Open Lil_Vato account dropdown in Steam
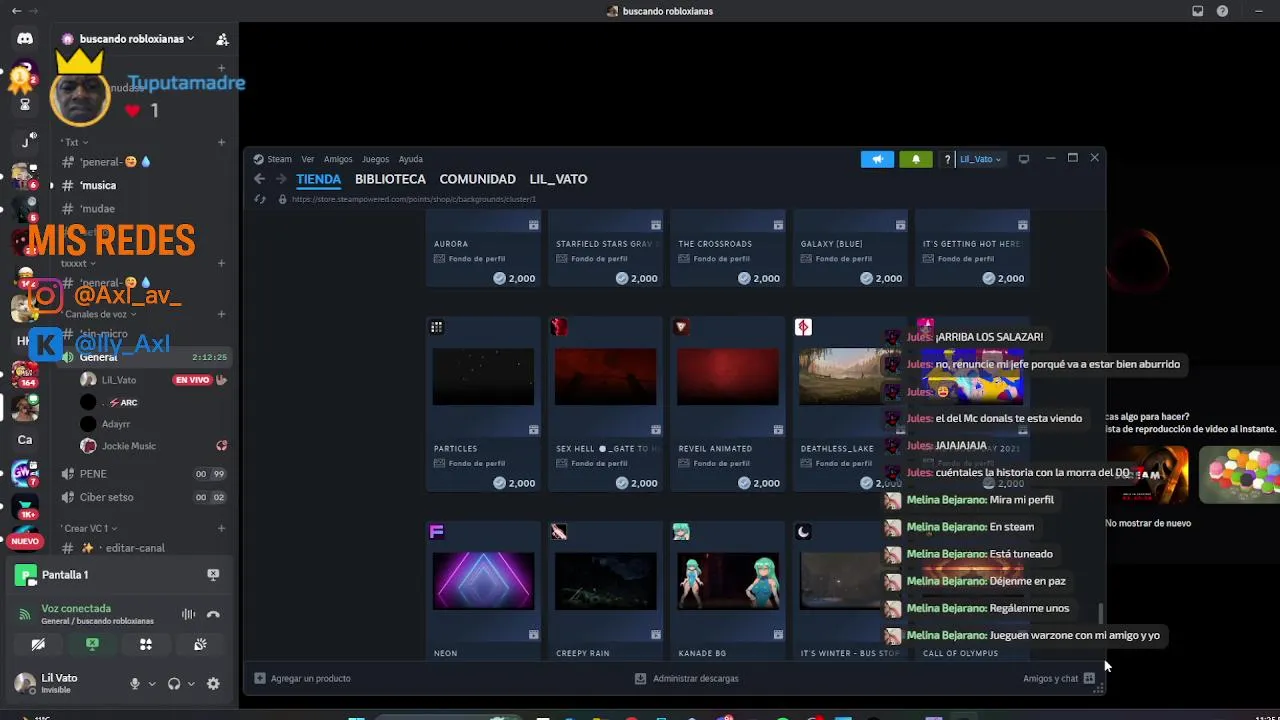1280x720 pixels. (980, 159)
